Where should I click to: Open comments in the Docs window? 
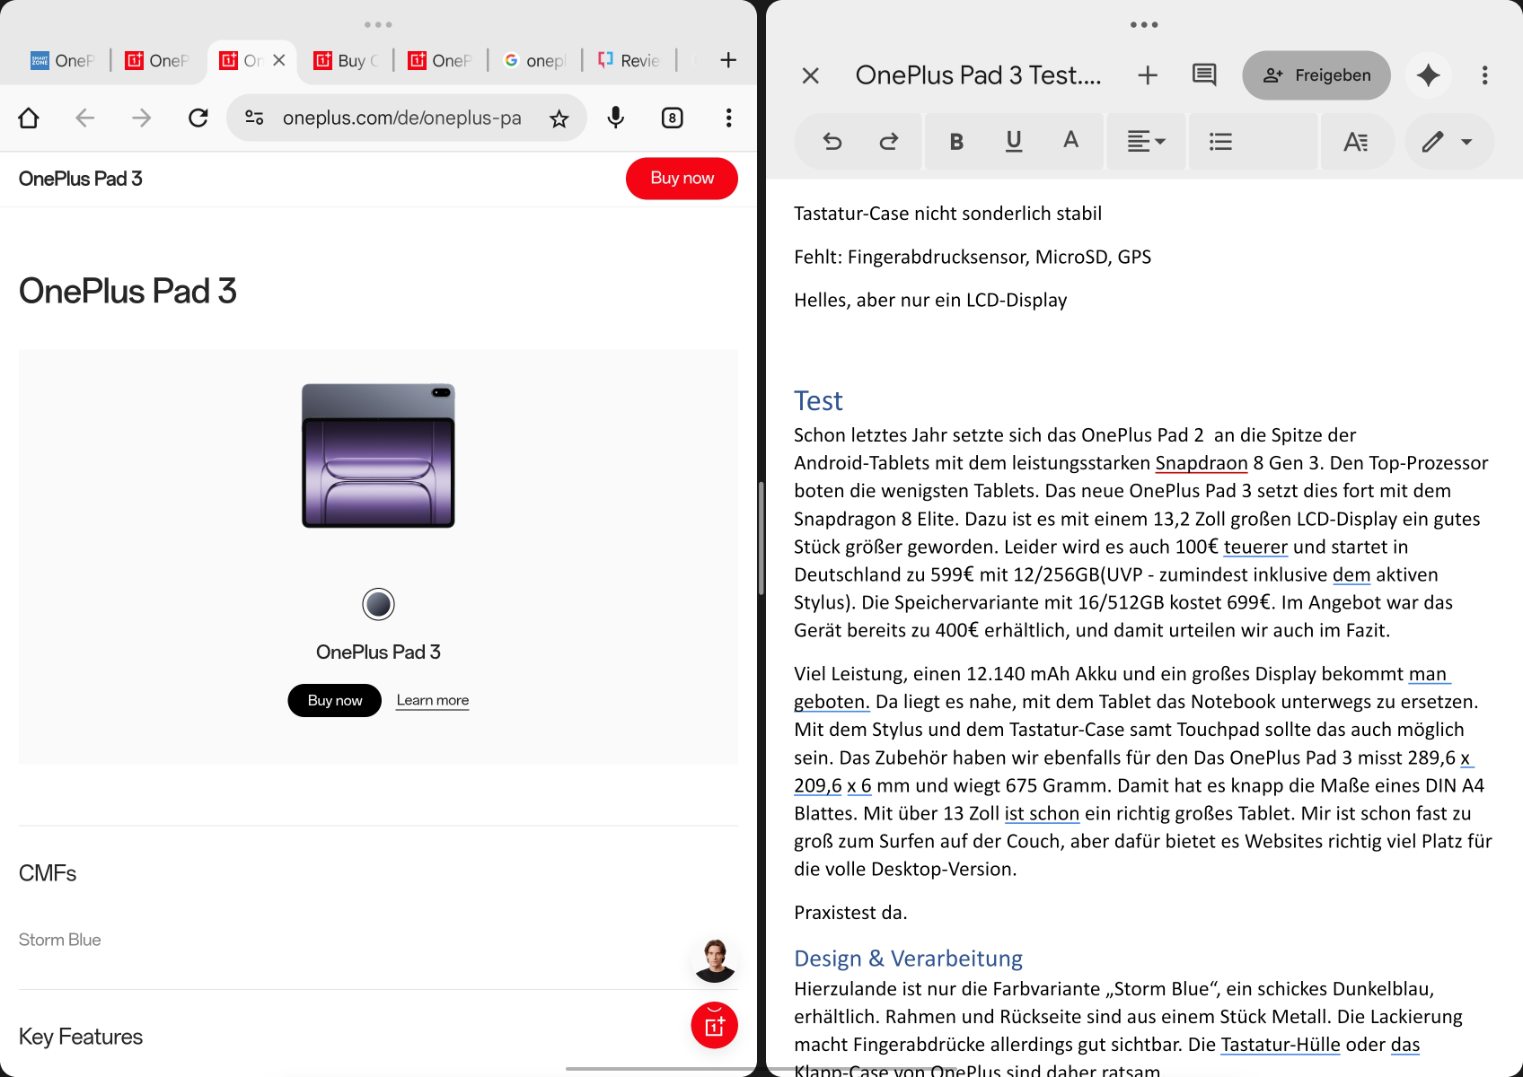point(1204,75)
